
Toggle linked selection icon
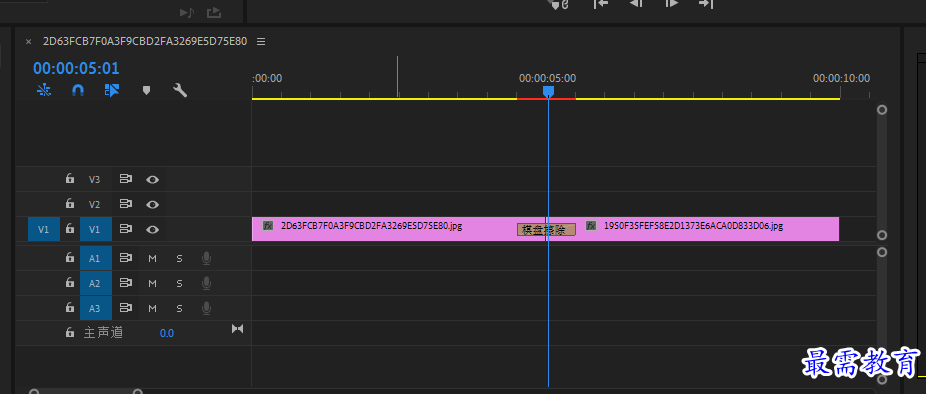pyautogui.click(x=112, y=90)
